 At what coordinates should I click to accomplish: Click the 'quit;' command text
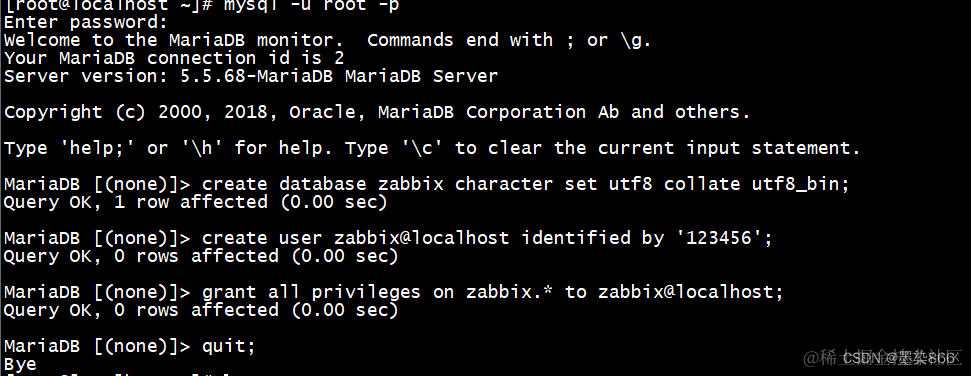pos(229,346)
